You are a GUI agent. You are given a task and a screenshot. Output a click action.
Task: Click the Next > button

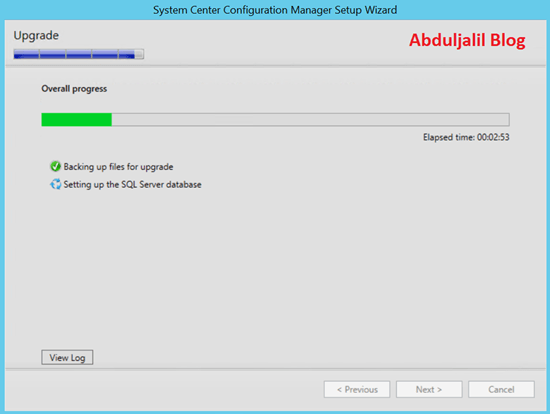[429, 389]
